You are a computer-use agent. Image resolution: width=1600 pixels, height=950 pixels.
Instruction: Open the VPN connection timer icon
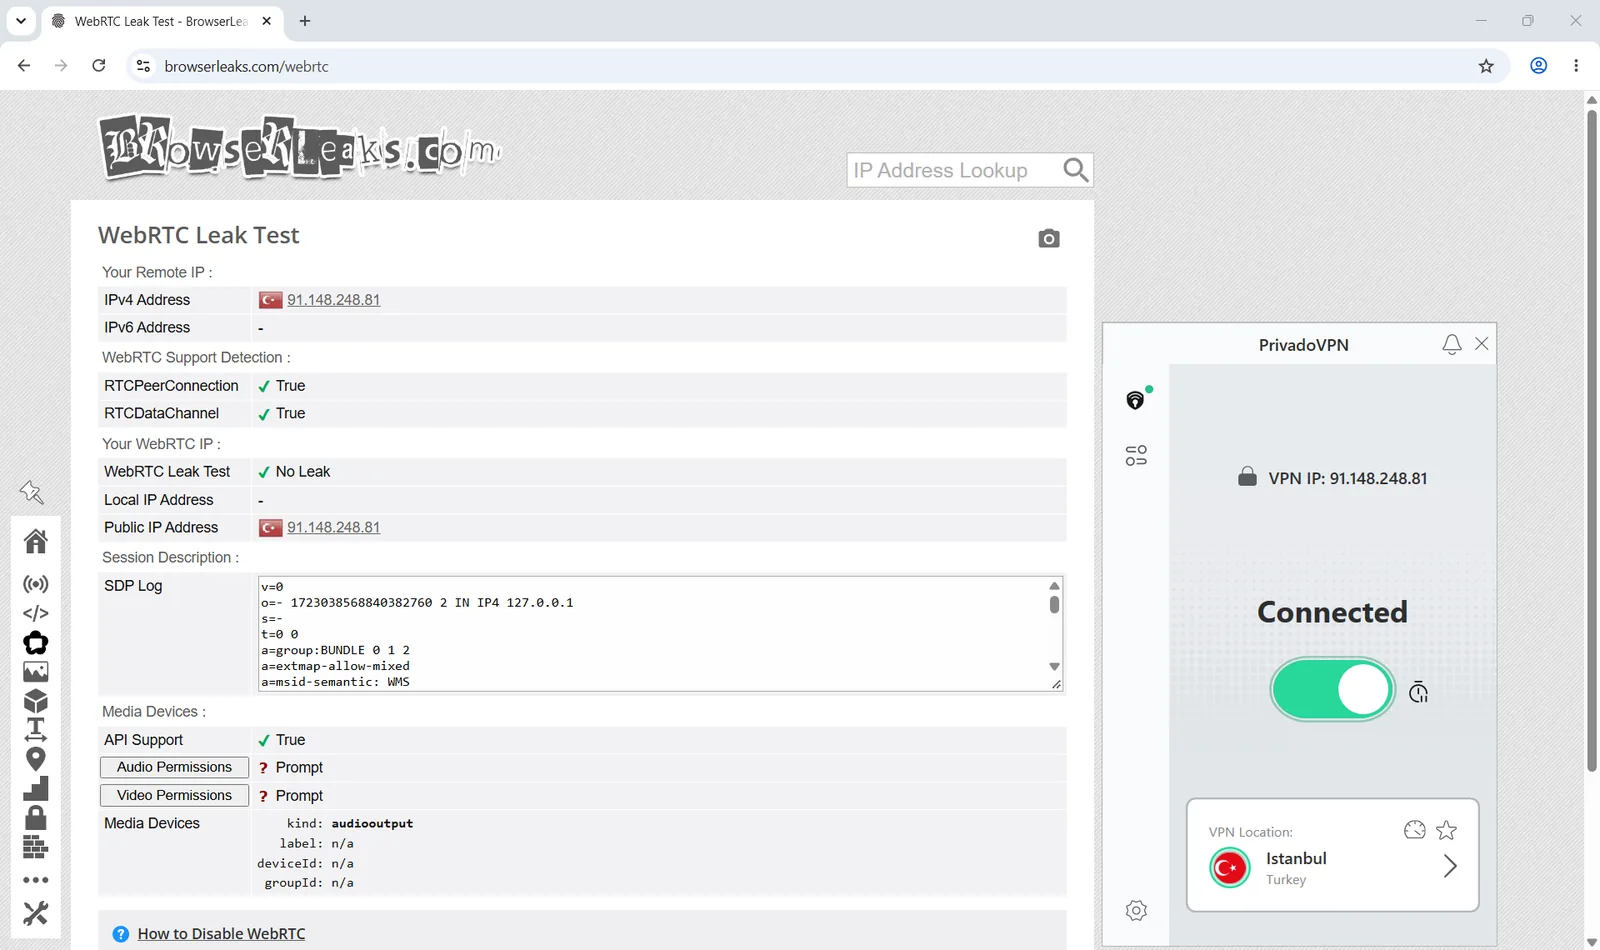tap(1418, 692)
